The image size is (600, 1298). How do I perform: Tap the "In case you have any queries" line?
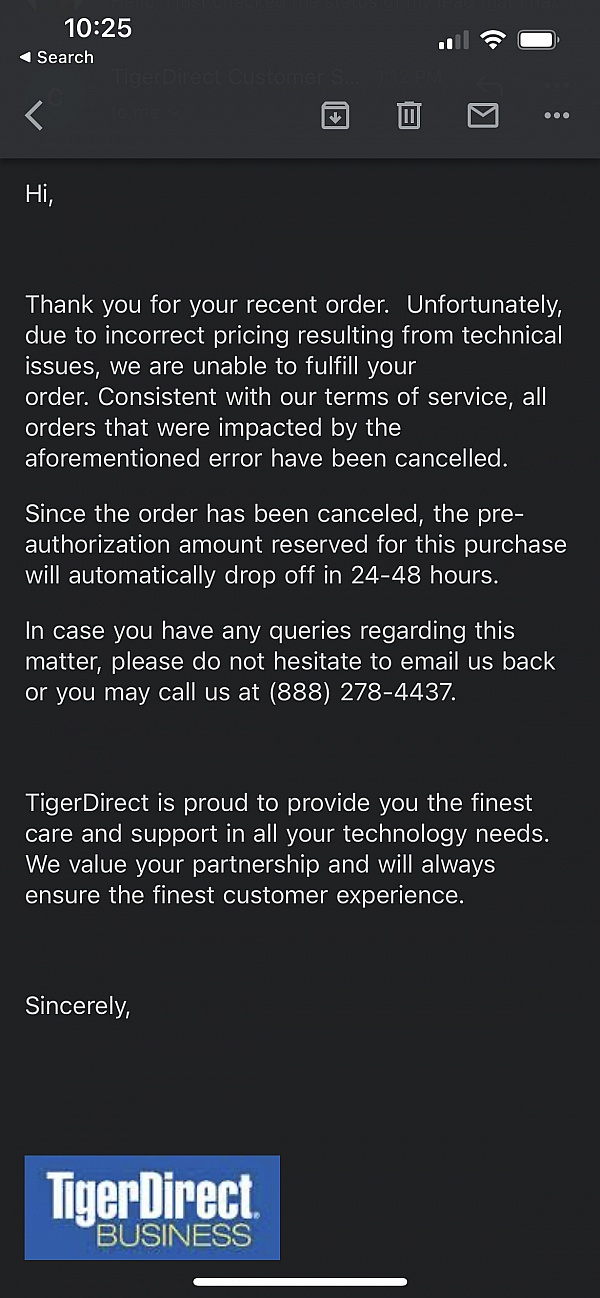click(x=270, y=631)
